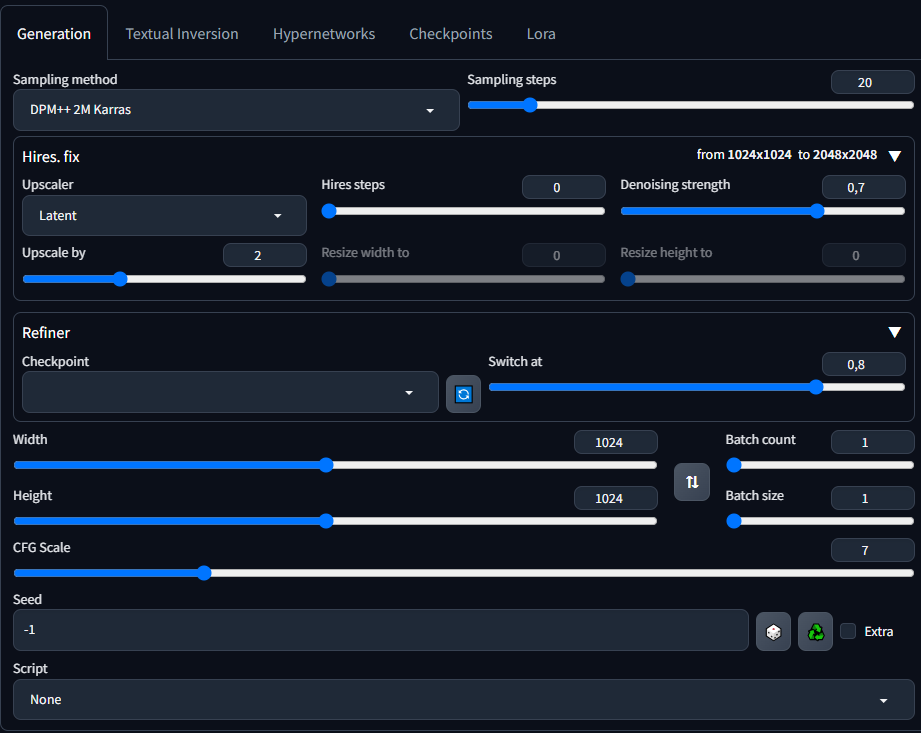
Task: Click the Upscale by slider handle
Action: tap(120, 279)
